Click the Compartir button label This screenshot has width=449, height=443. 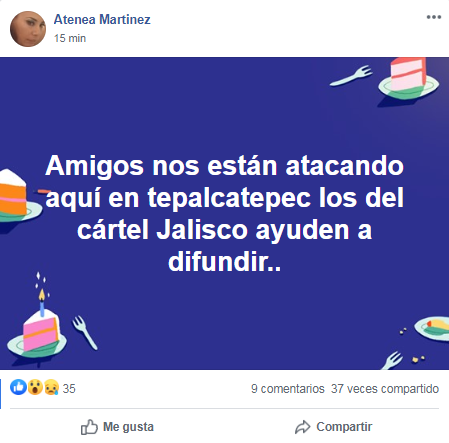[x=344, y=427]
